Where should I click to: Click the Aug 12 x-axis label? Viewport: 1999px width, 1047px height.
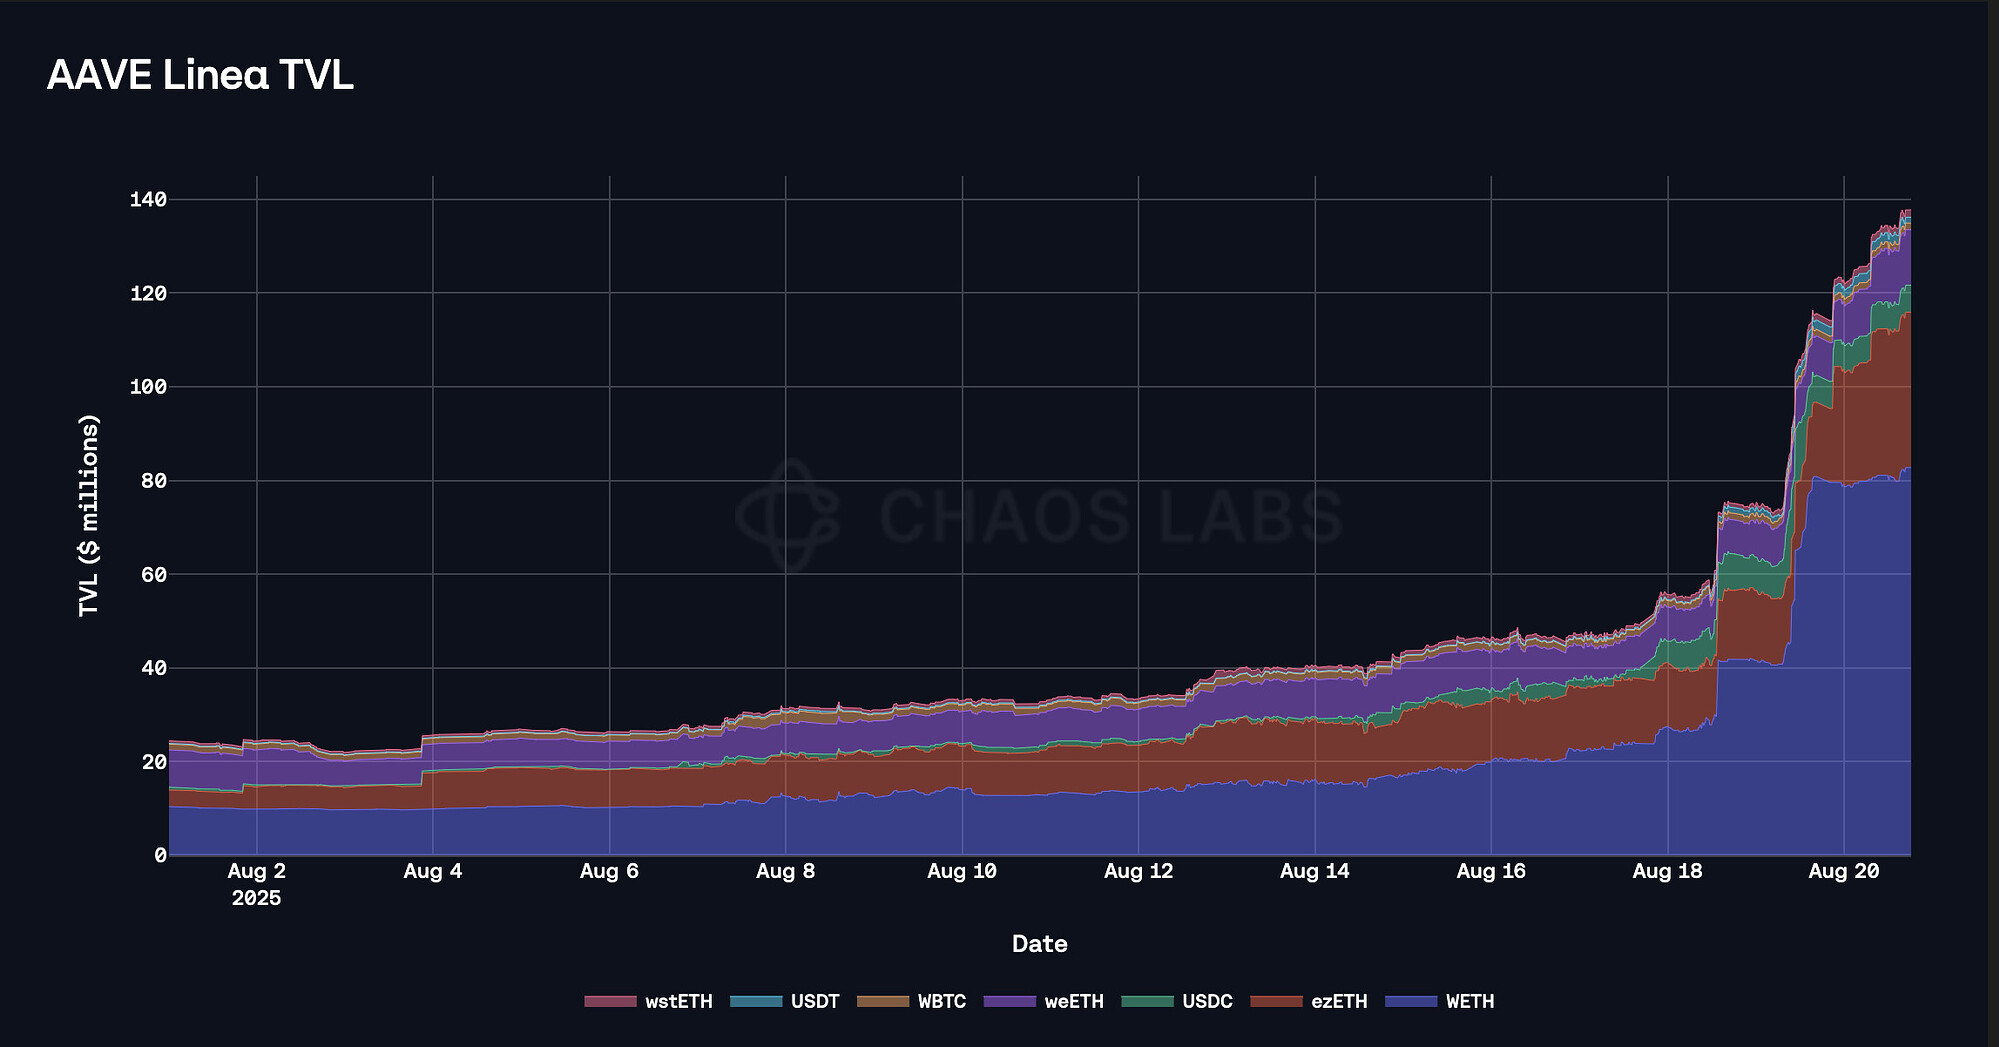point(1138,871)
